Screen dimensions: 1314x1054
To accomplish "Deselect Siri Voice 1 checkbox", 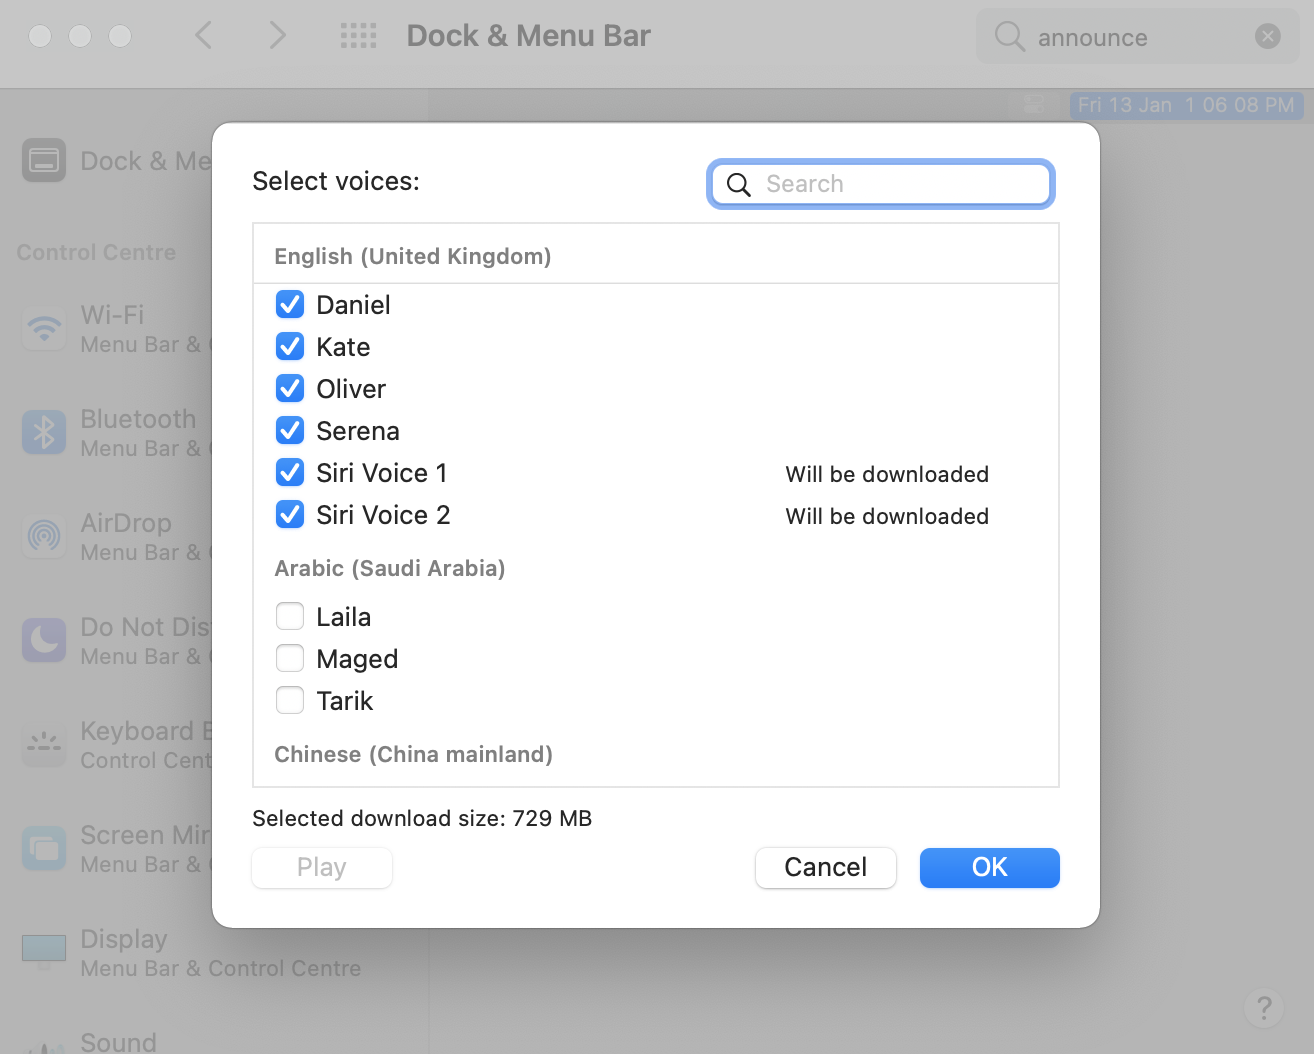I will click(x=290, y=472).
